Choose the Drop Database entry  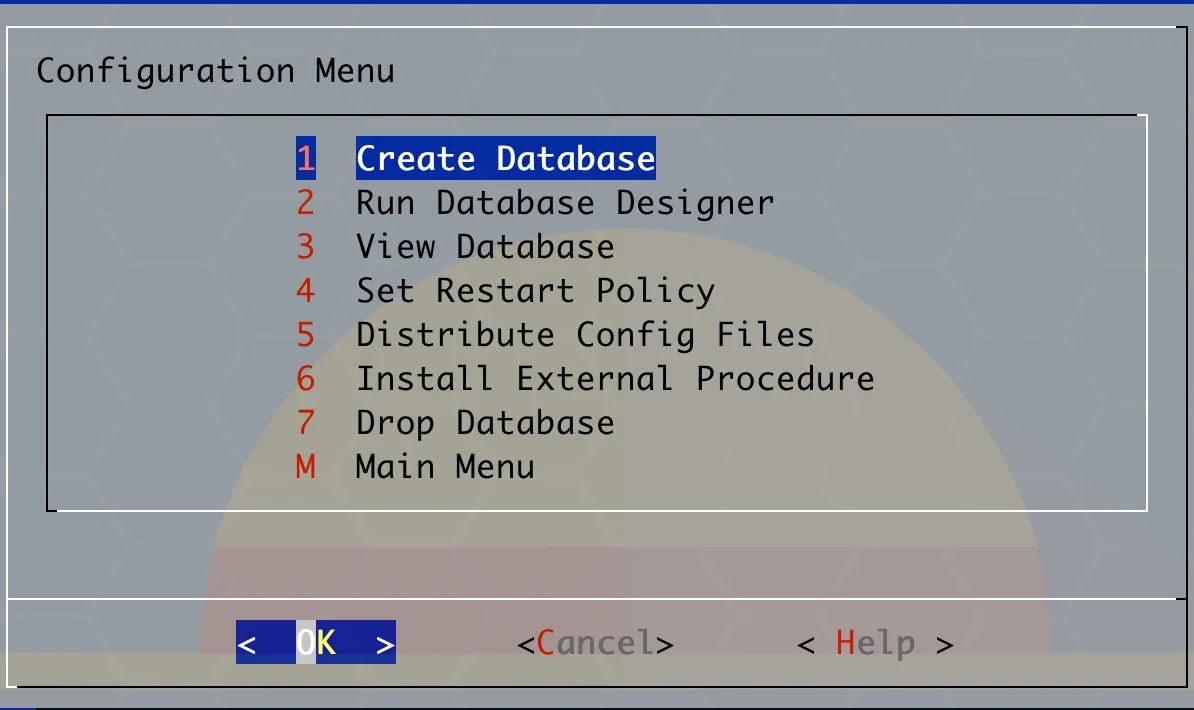(485, 423)
